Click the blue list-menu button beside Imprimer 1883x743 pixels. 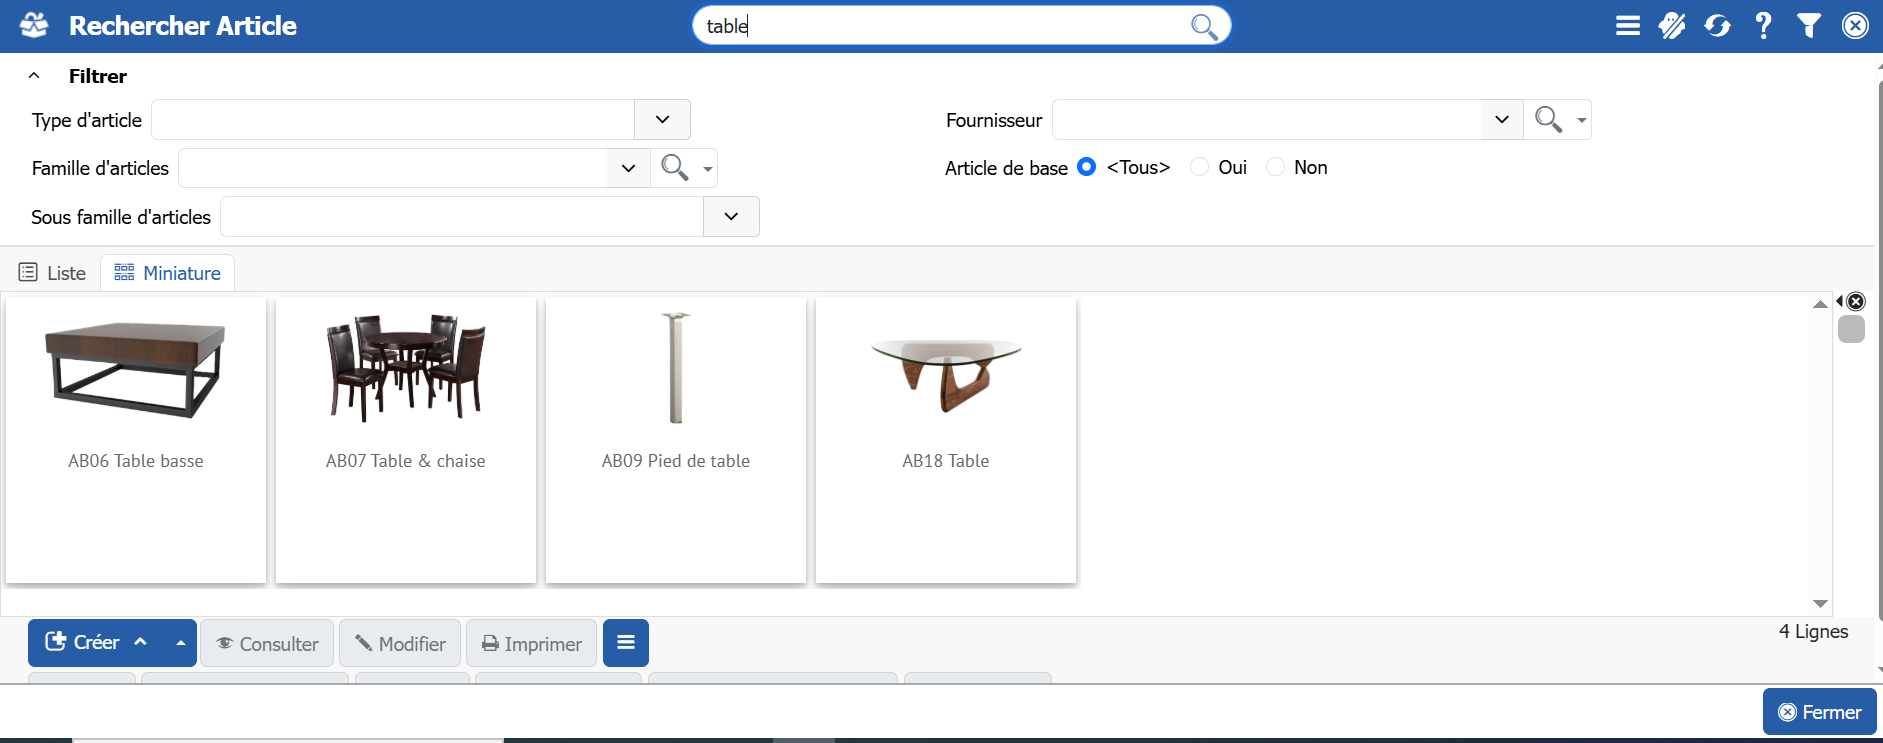click(x=626, y=643)
